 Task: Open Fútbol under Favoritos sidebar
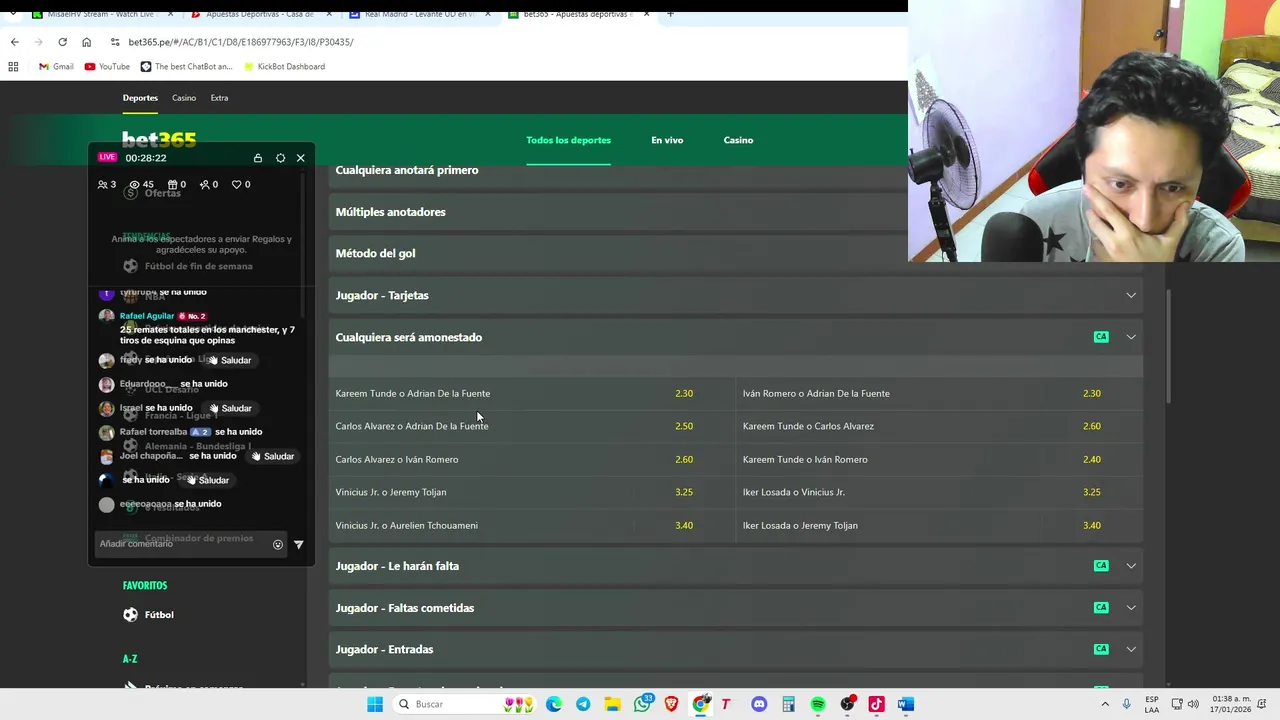[148, 615]
